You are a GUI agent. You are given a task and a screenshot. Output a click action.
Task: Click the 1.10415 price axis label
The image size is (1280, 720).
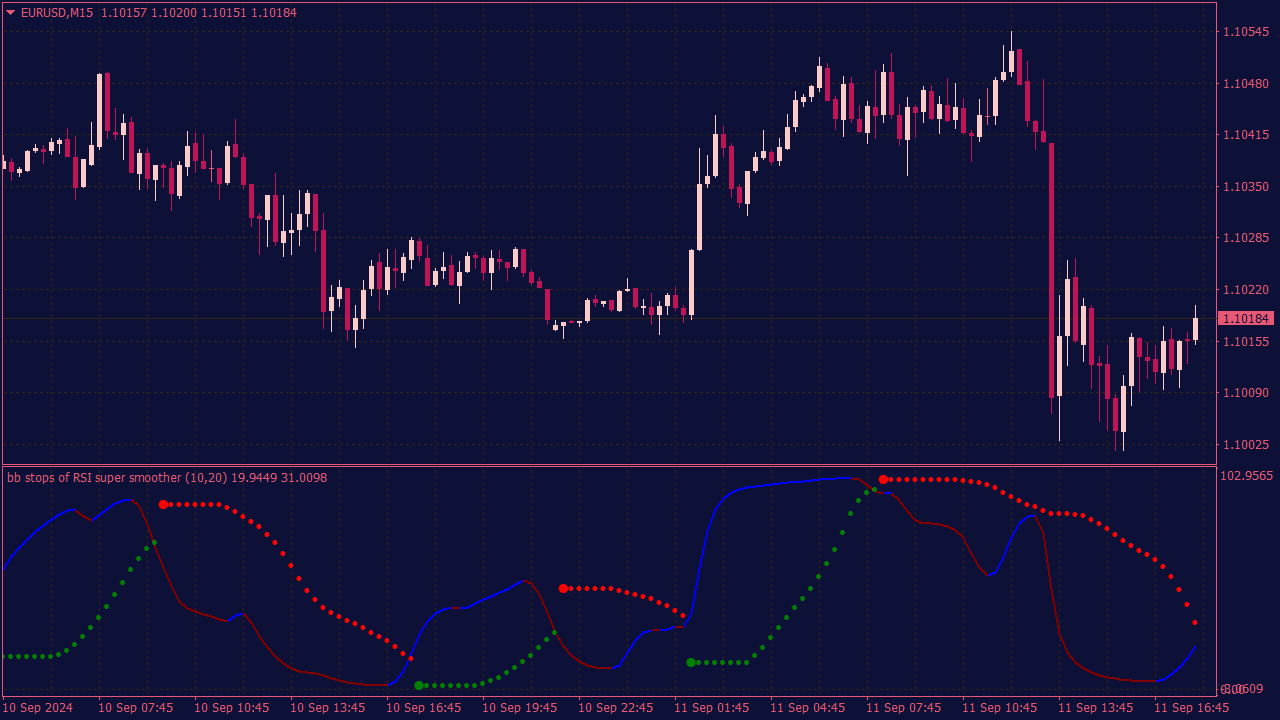click(x=1246, y=135)
